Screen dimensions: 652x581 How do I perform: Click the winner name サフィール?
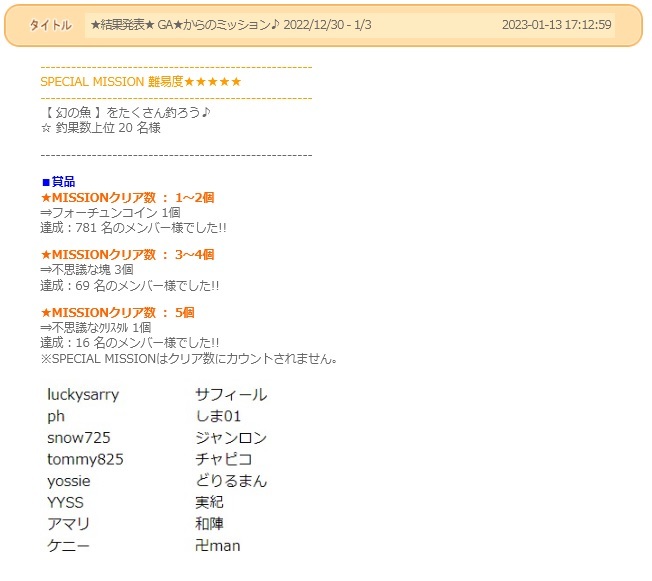point(231,395)
